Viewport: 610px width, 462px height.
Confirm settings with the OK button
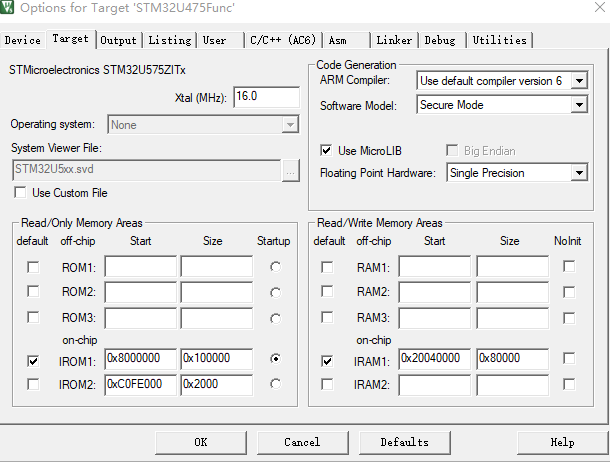point(201,442)
